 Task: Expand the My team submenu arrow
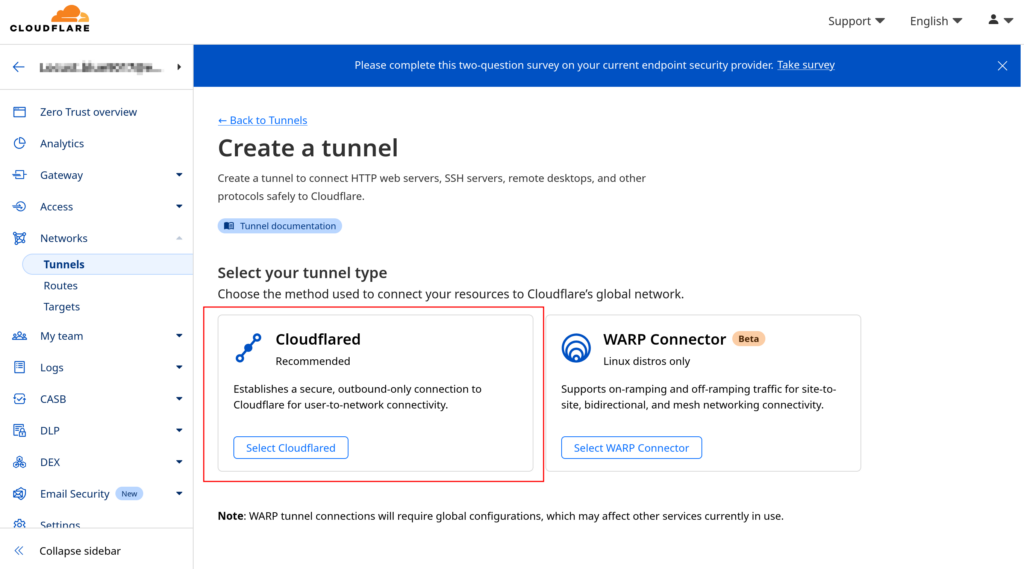click(x=179, y=336)
